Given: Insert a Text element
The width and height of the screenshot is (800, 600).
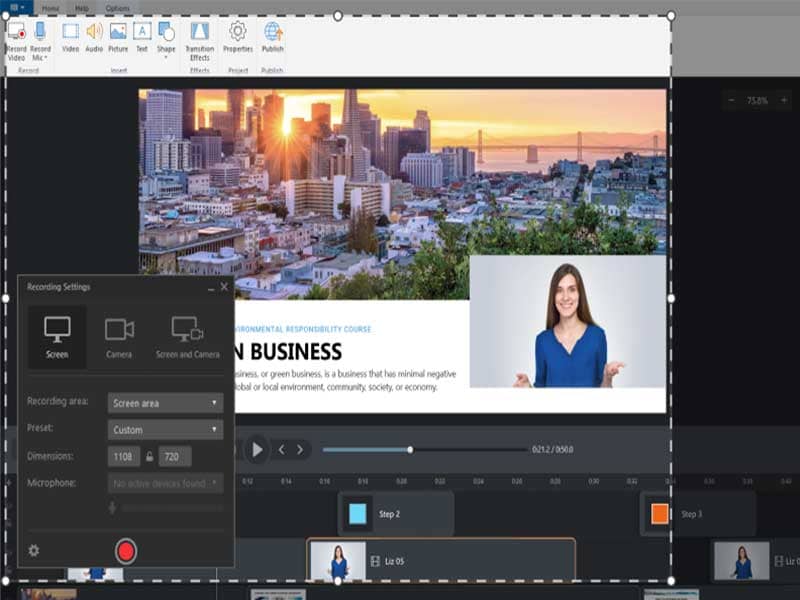Looking at the screenshot, I should pos(142,40).
